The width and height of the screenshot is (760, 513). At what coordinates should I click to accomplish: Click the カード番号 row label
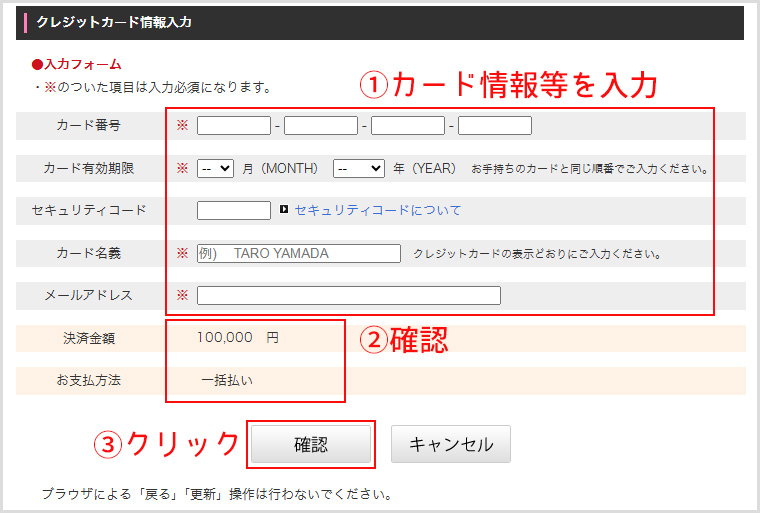[x=89, y=126]
